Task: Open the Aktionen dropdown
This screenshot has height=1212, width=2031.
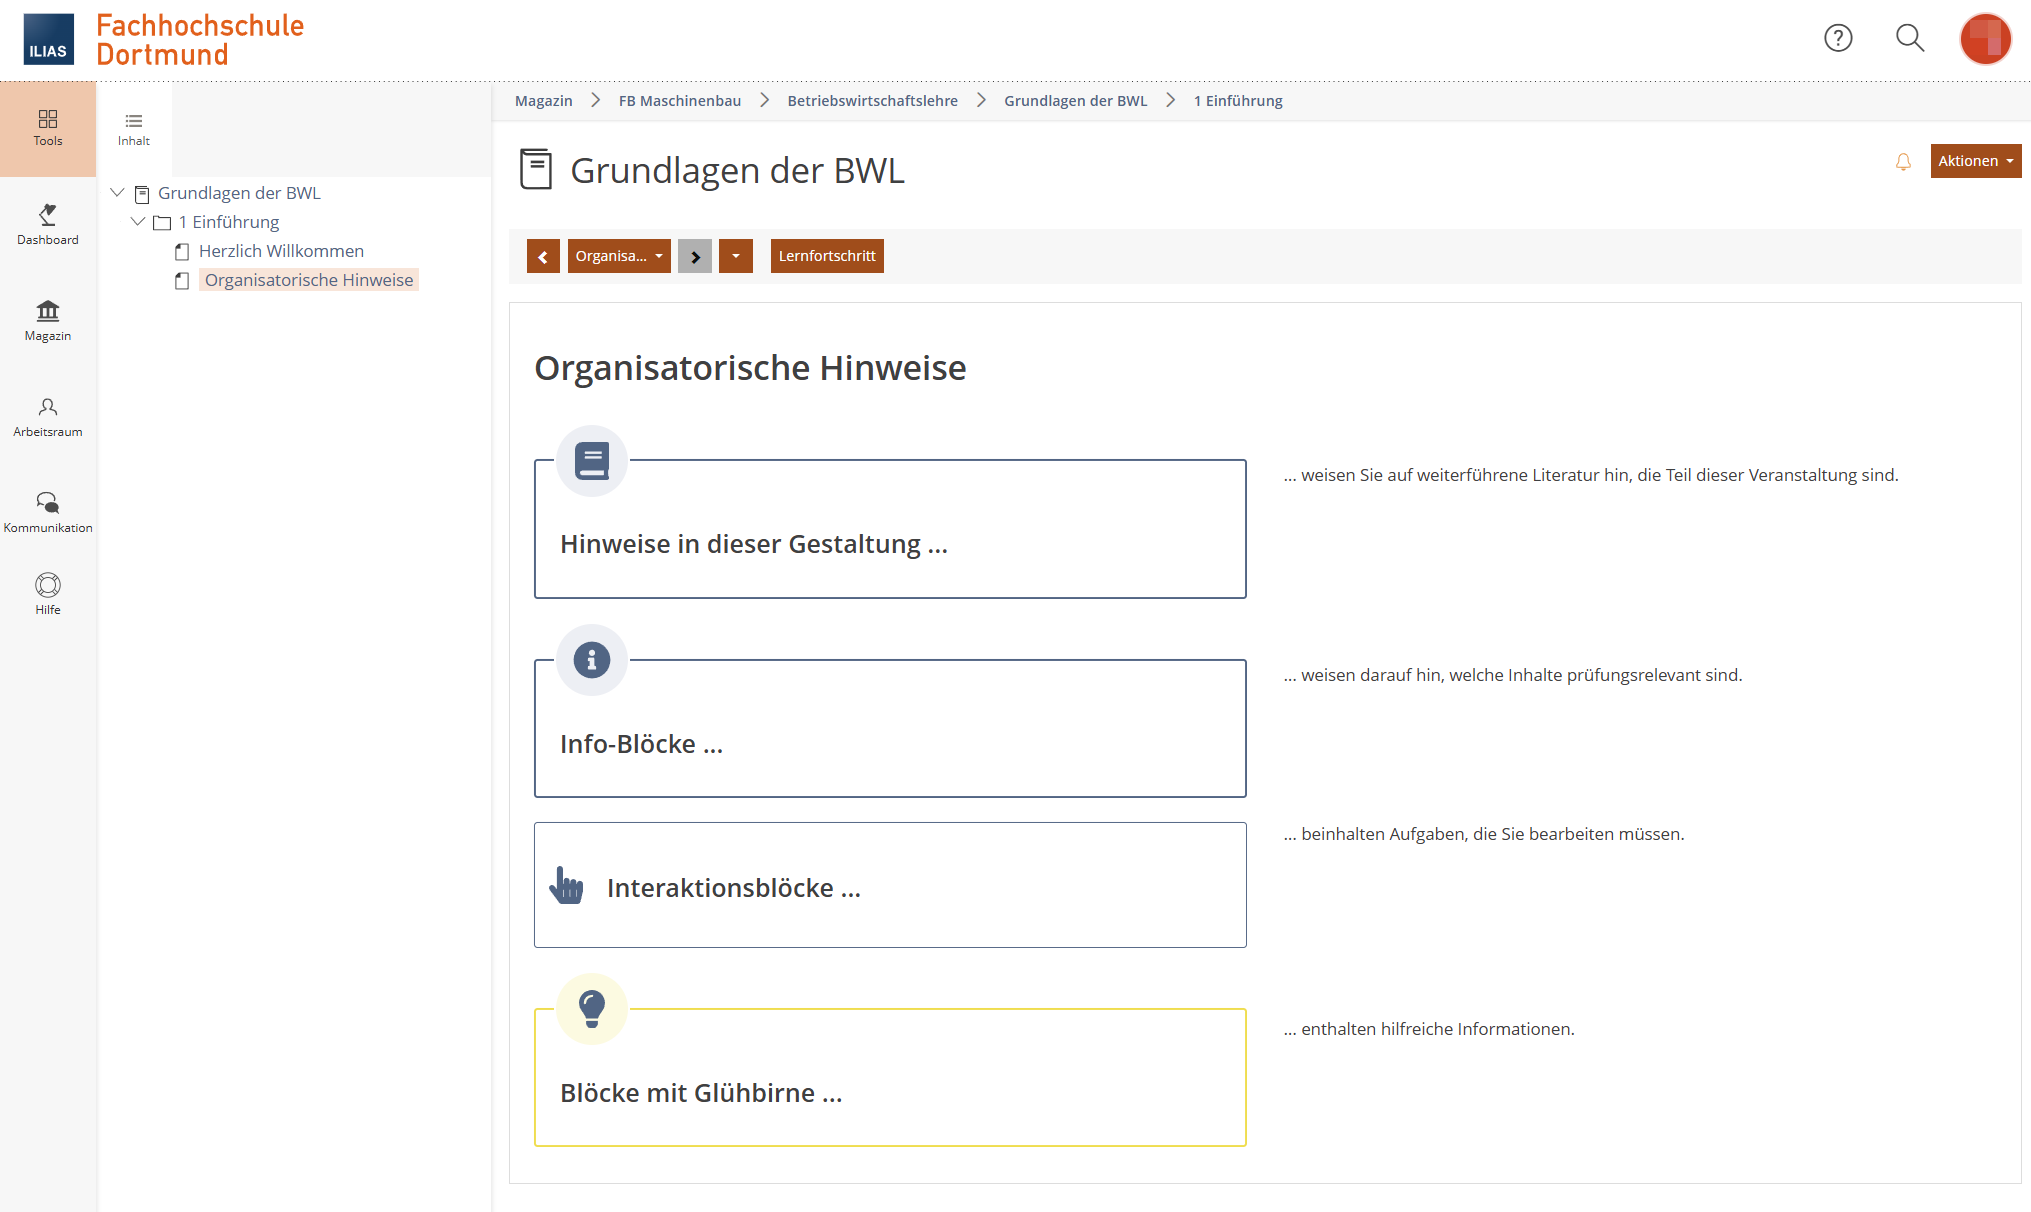Action: pos(1975,161)
